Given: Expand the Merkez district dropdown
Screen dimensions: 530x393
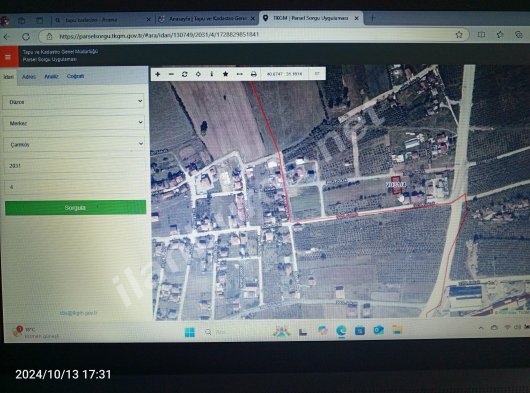Looking at the screenshot, I should pos(74,123).
